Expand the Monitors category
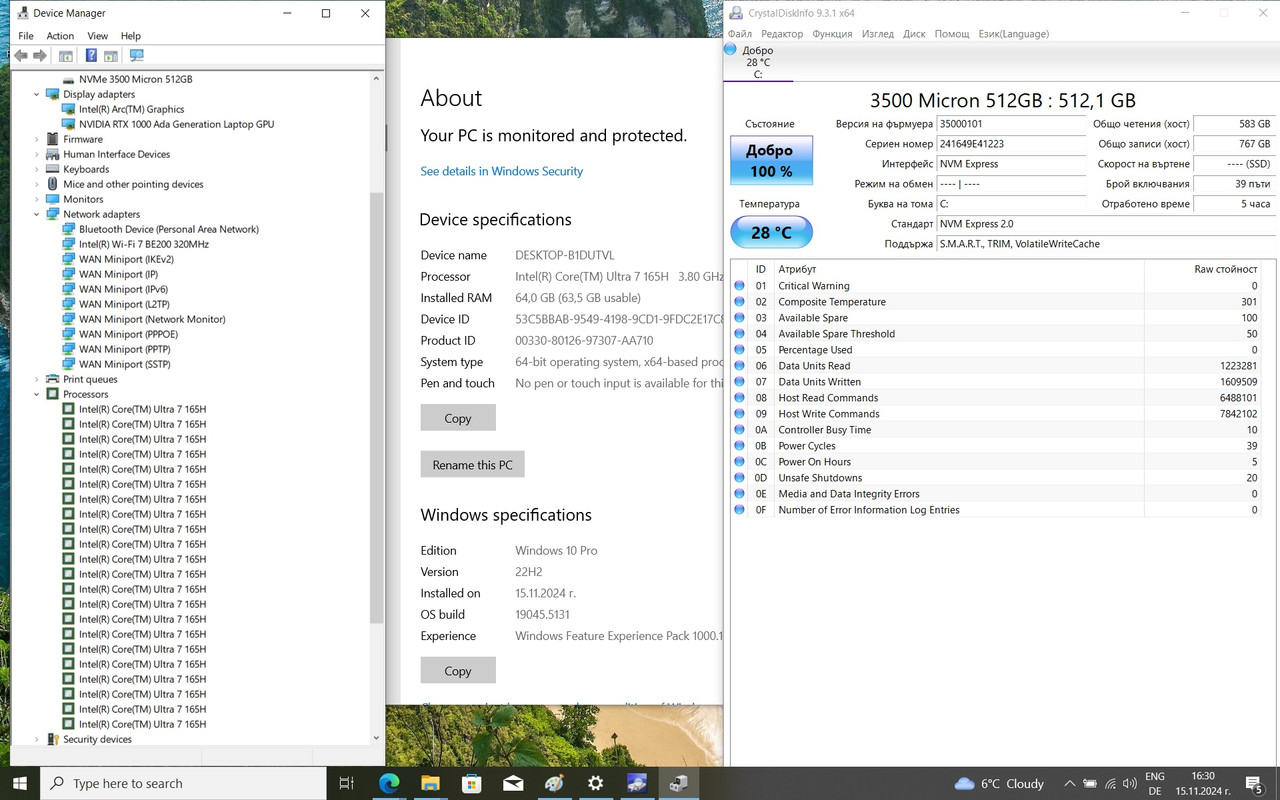 pyautogui.click(x=37, y=199)
